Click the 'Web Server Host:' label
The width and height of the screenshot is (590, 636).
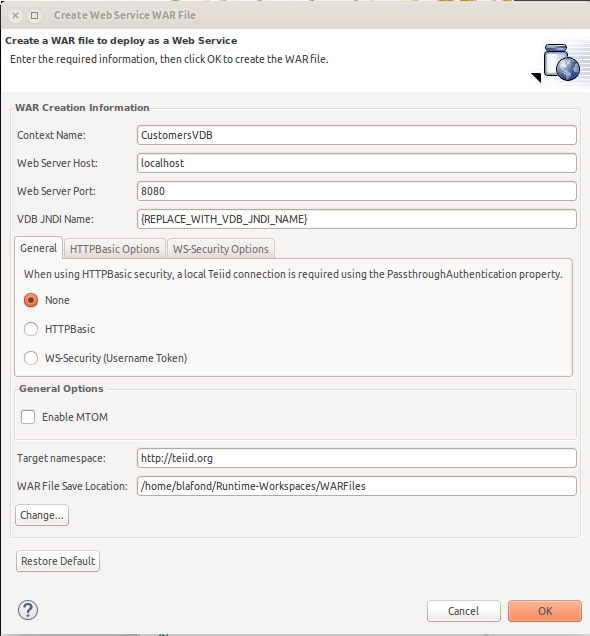pos(57,163)
